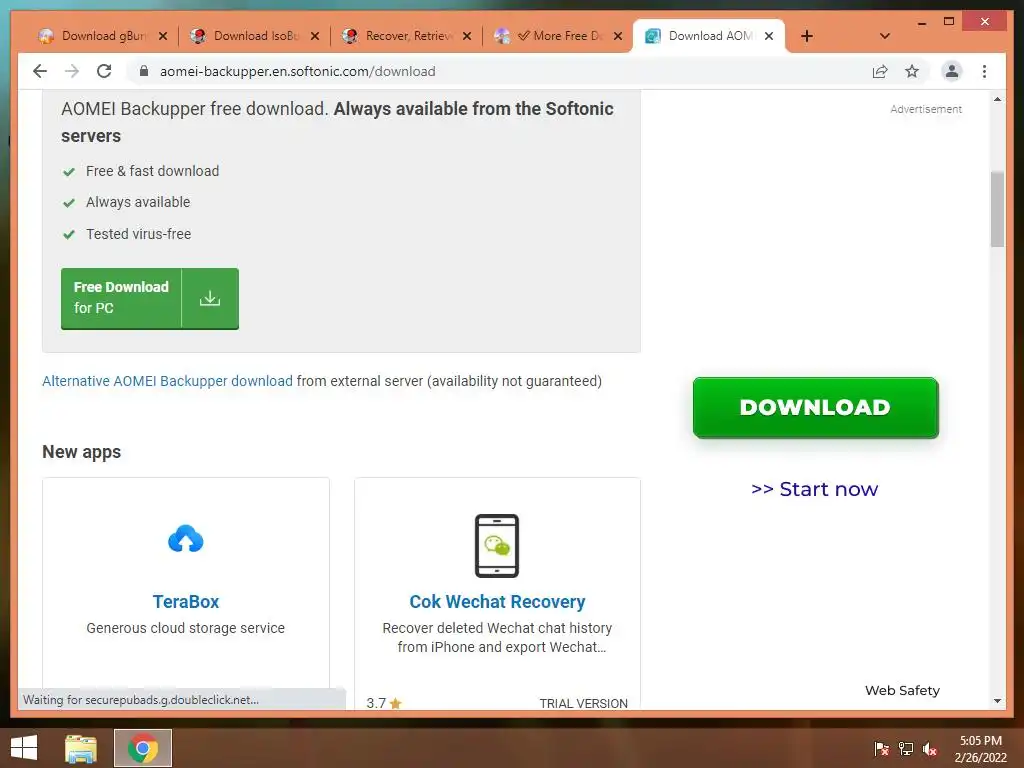Screen dimensions: 1024x768
Task: Open the Chrome profile avatar
Action: point(952,71)
